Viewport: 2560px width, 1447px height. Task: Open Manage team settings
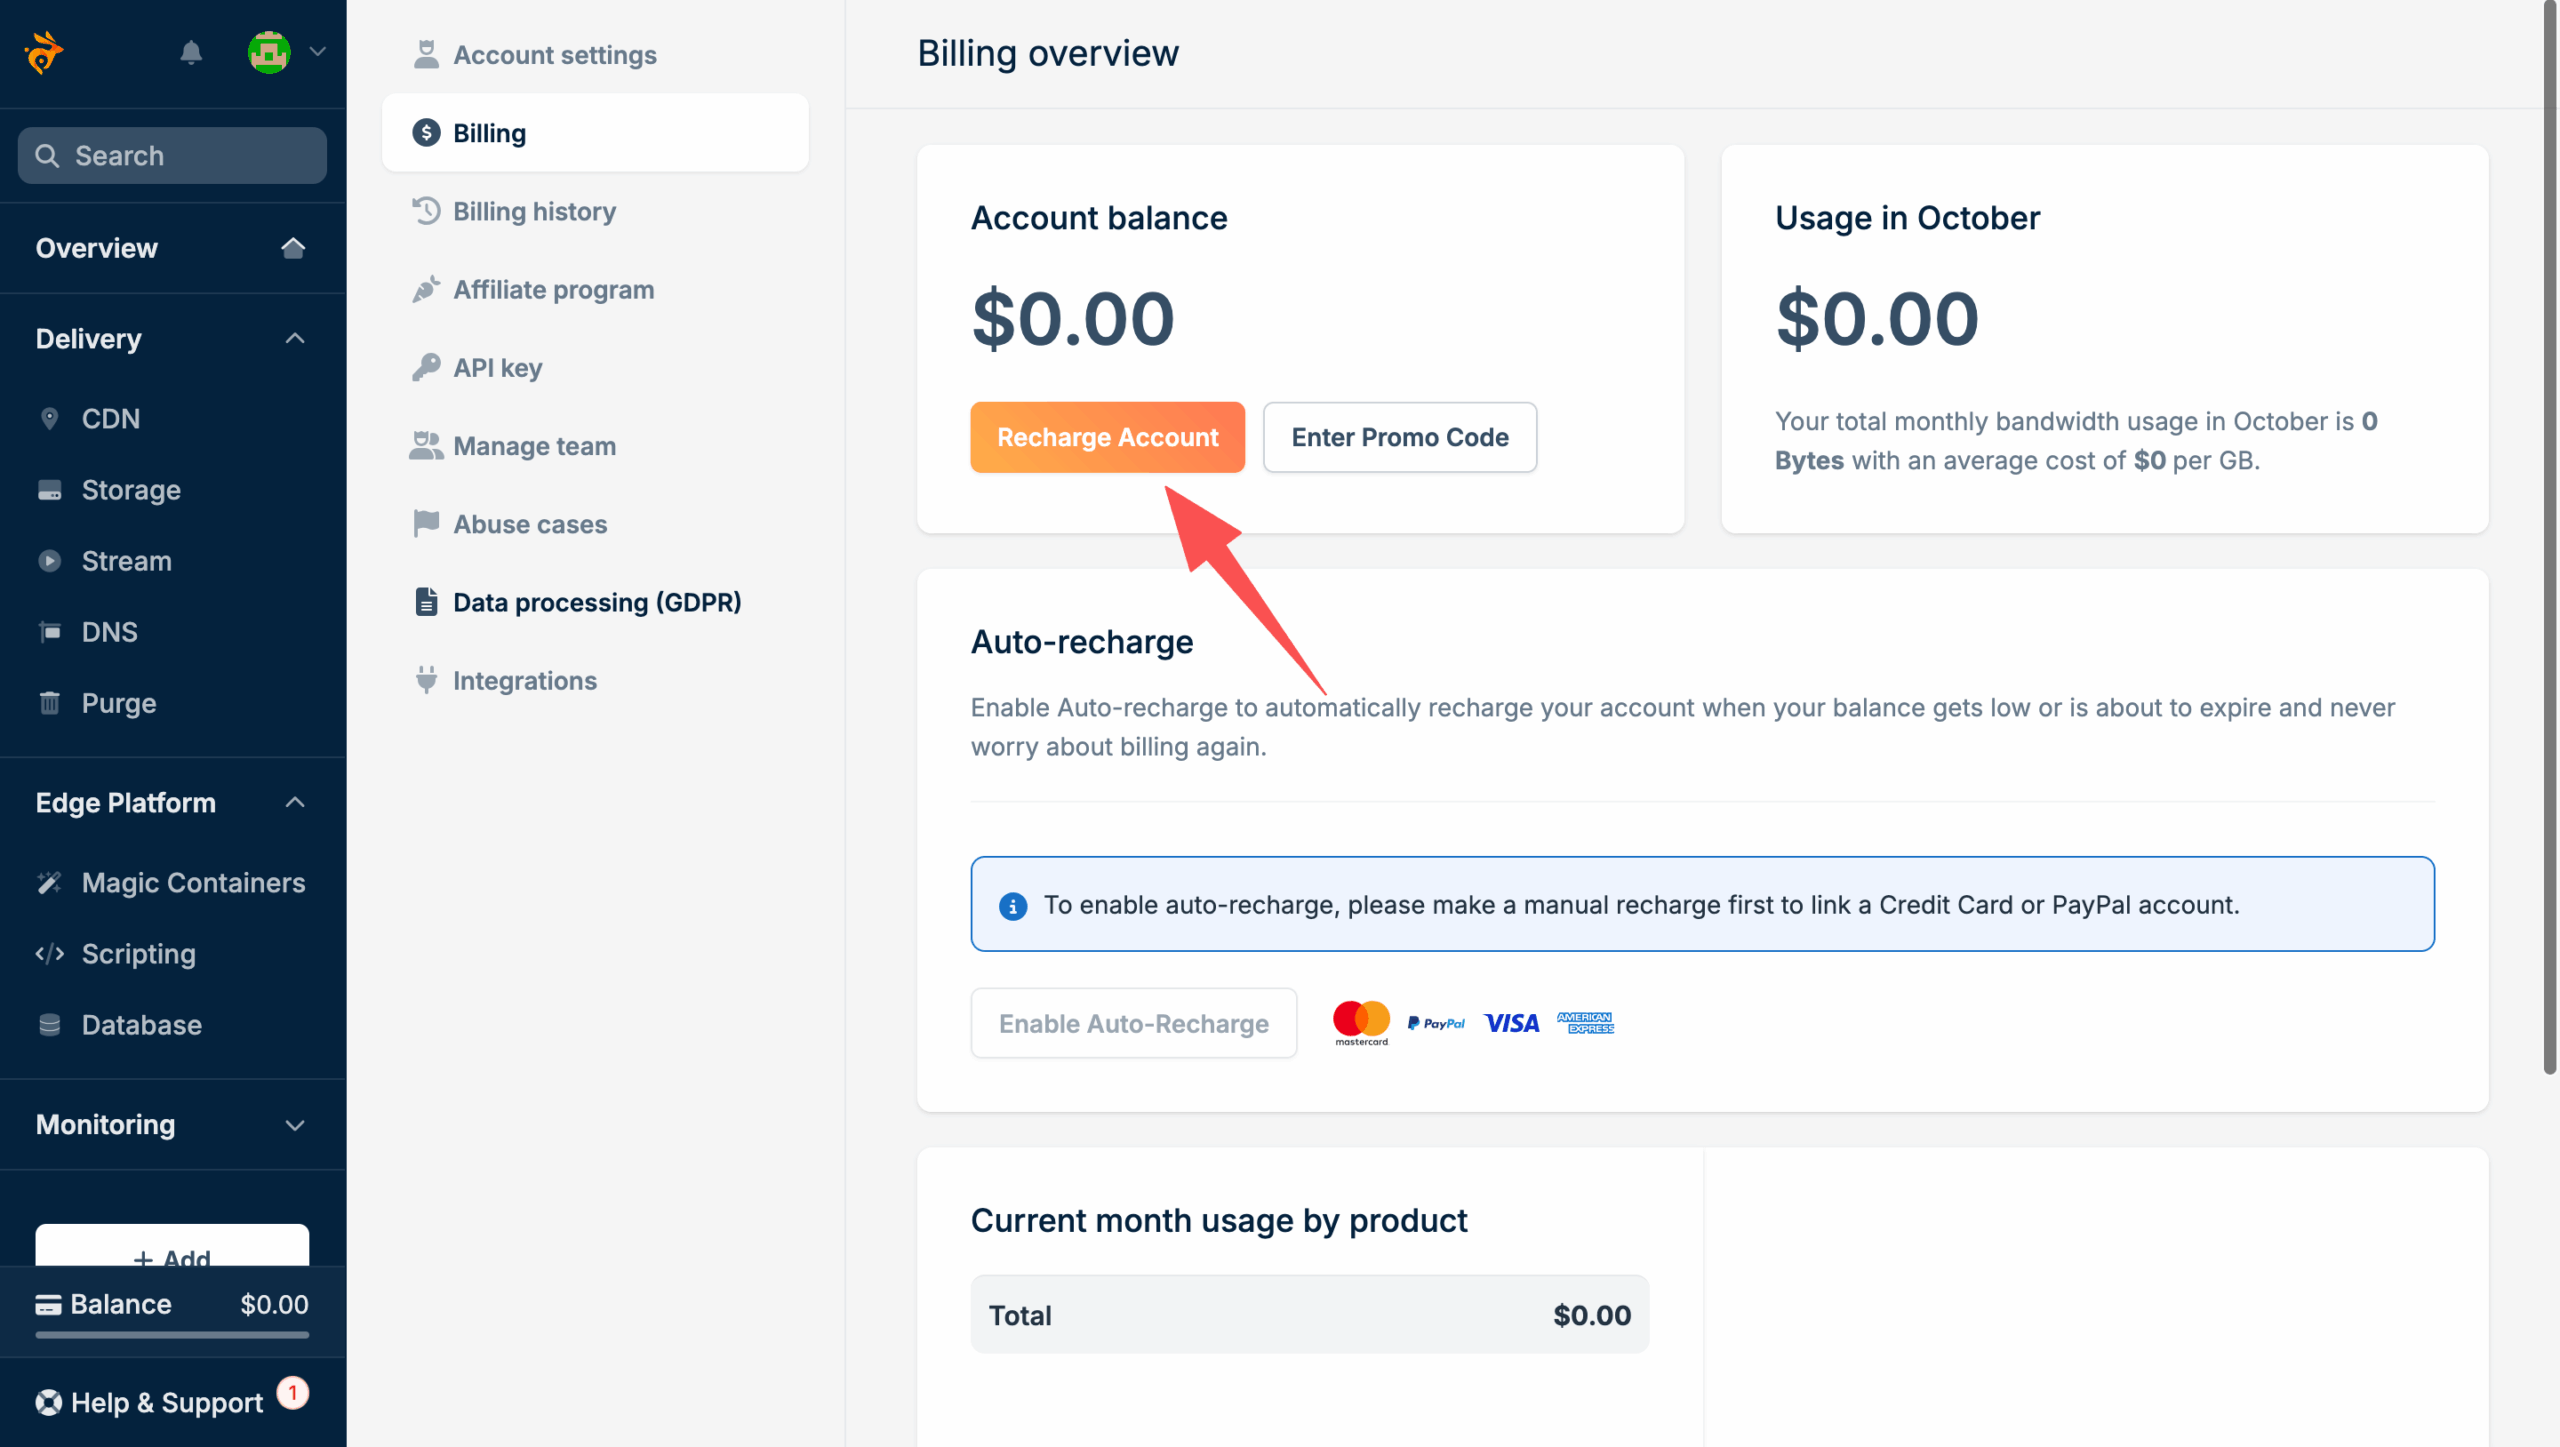tap(534, 446)
